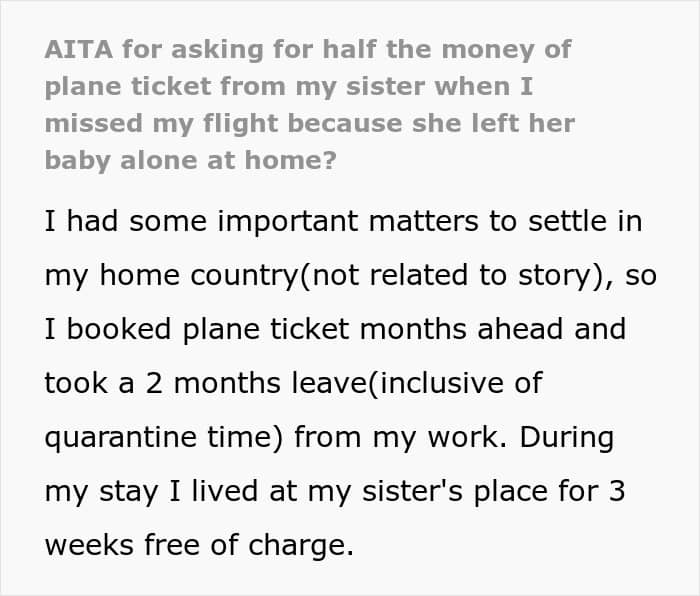Click the phrase "my home country"
Viewport: 700px width, 596px height.
tap(171, 276)
